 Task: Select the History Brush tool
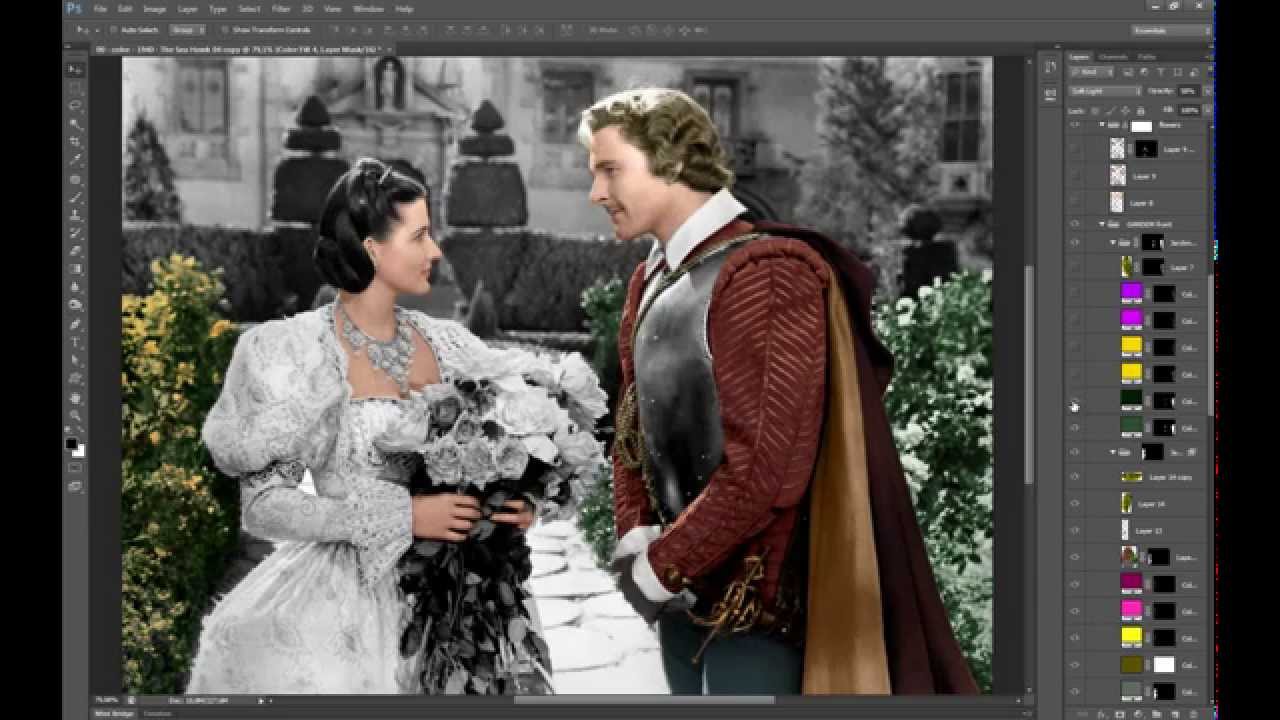[x=75, y=233]
